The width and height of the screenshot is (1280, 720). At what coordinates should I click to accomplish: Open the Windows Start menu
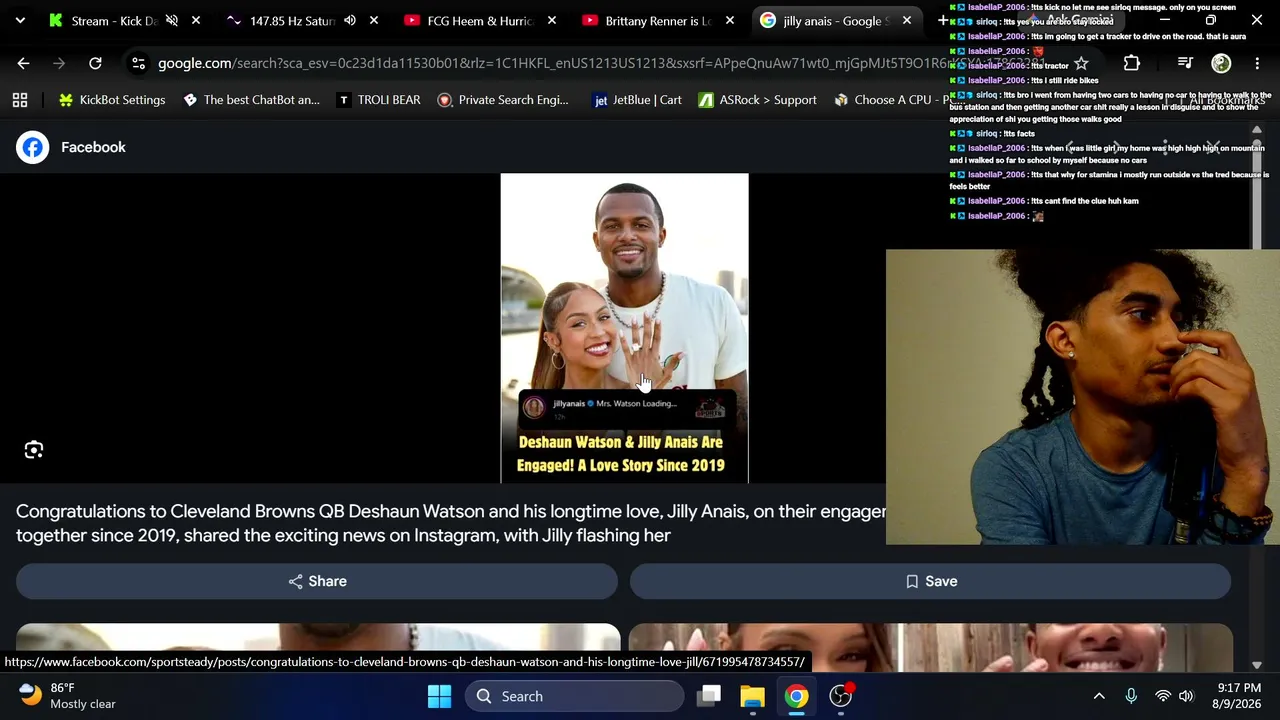[439, 696]
